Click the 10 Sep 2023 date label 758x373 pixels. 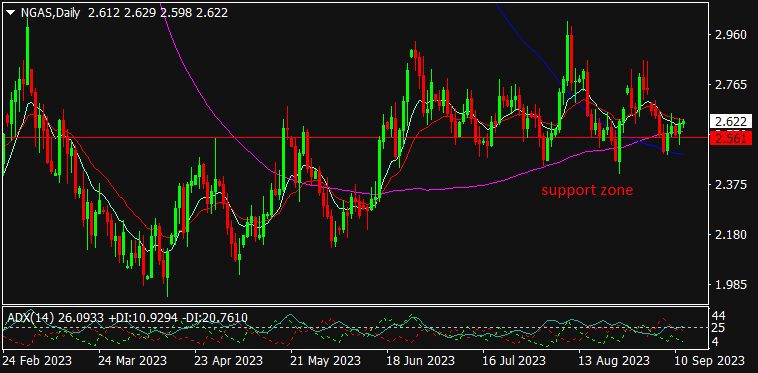pos(710,360)
